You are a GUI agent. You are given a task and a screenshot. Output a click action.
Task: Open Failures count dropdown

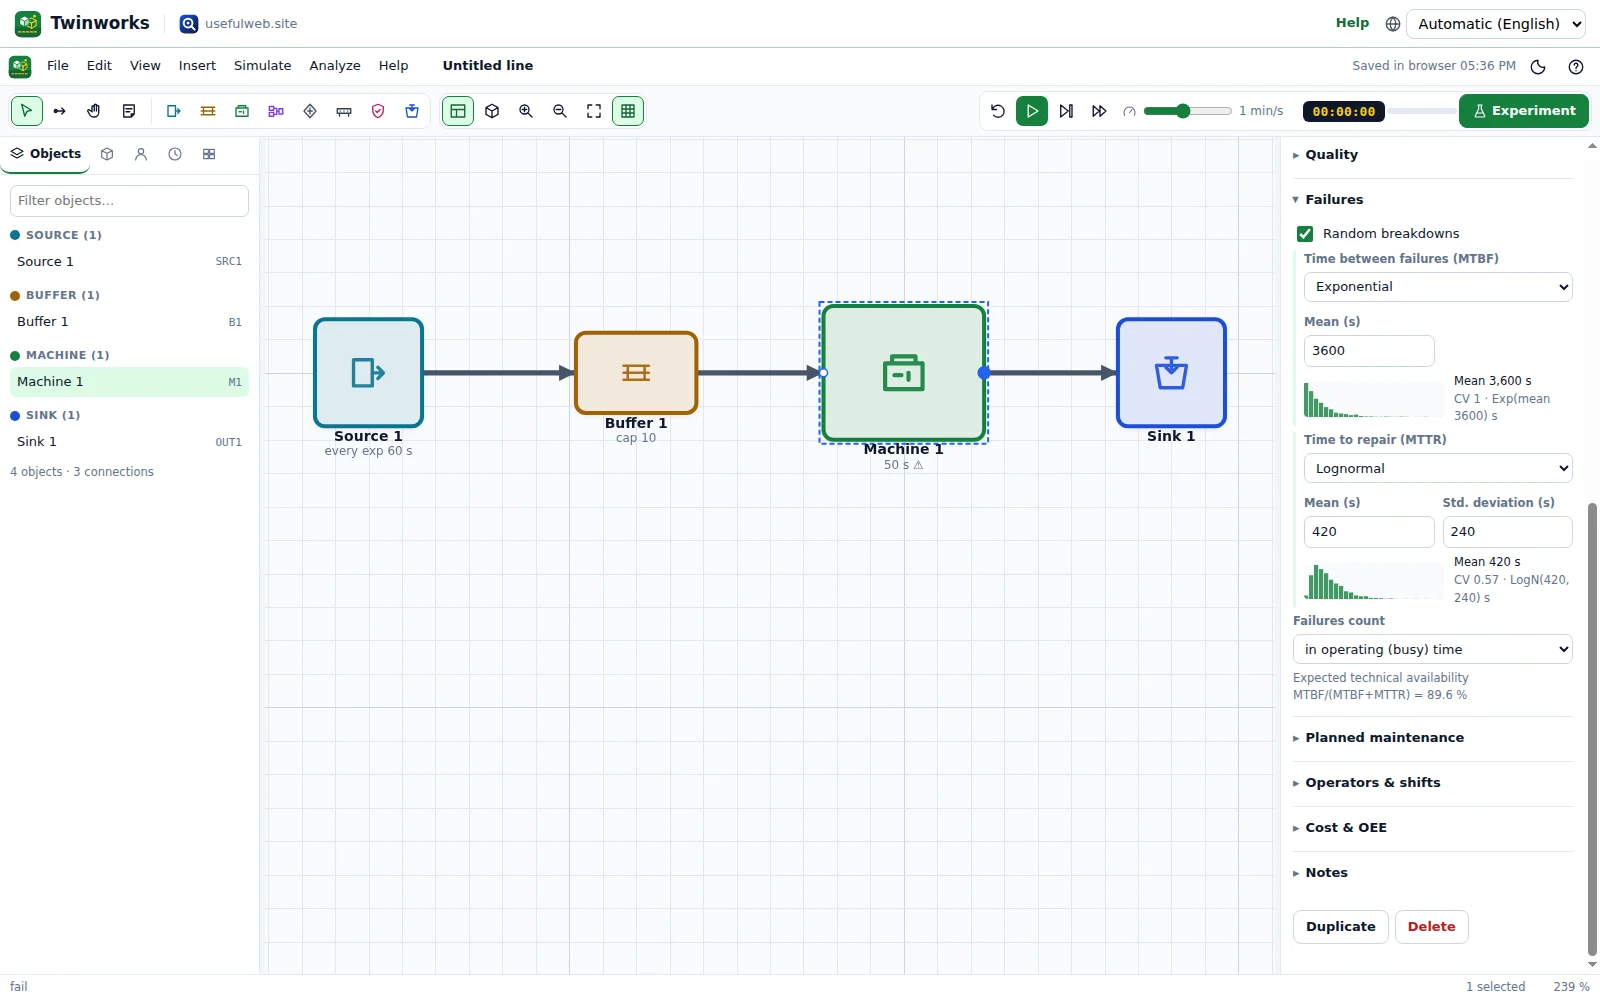[x=1433, y=649]
